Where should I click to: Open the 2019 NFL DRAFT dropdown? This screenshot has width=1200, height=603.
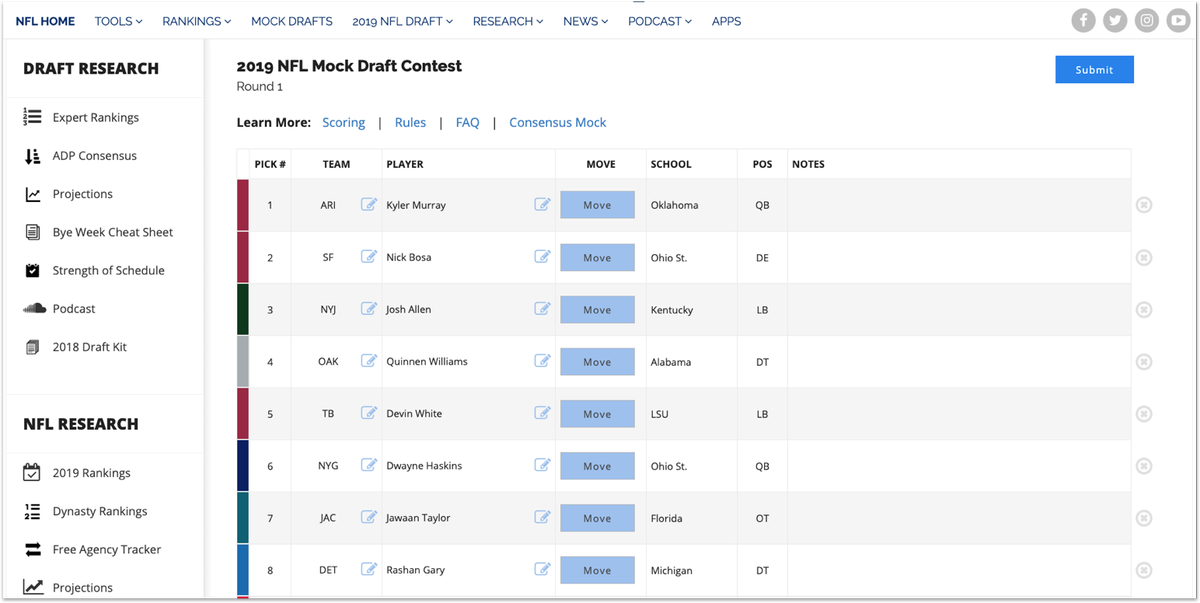[x=402, y=21]
